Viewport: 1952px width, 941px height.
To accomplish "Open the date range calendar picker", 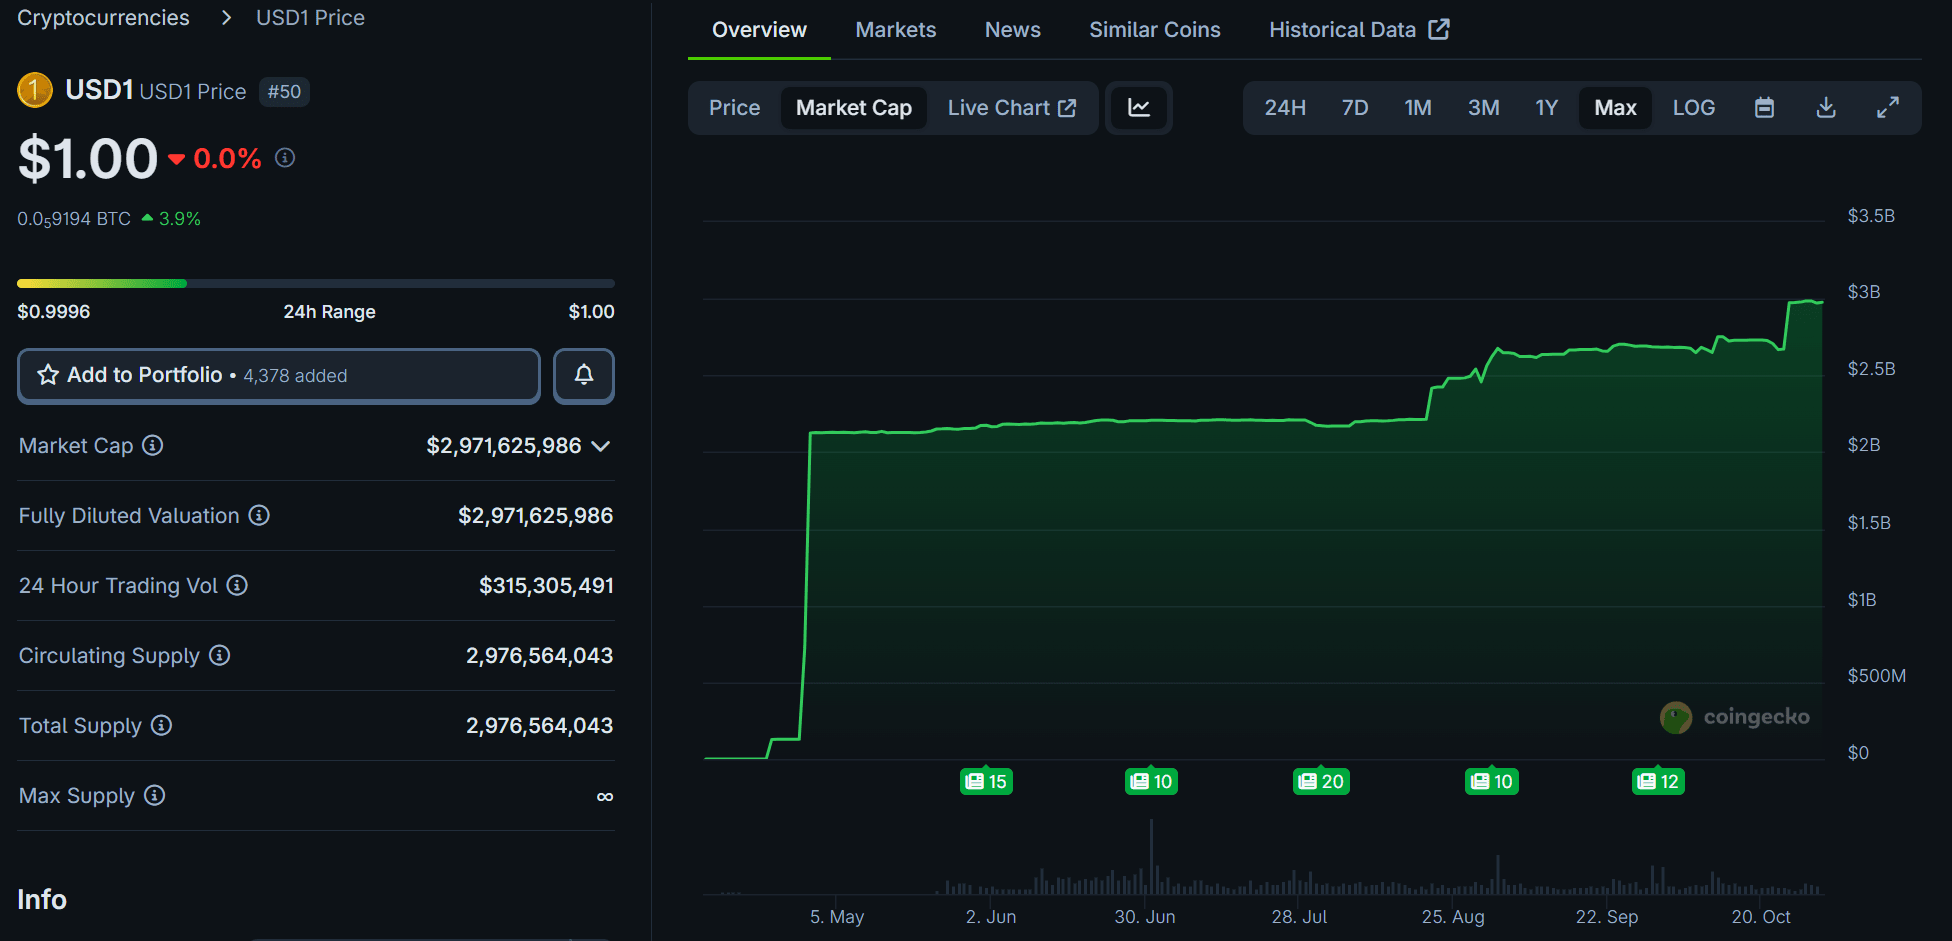I will (1764, 107).
